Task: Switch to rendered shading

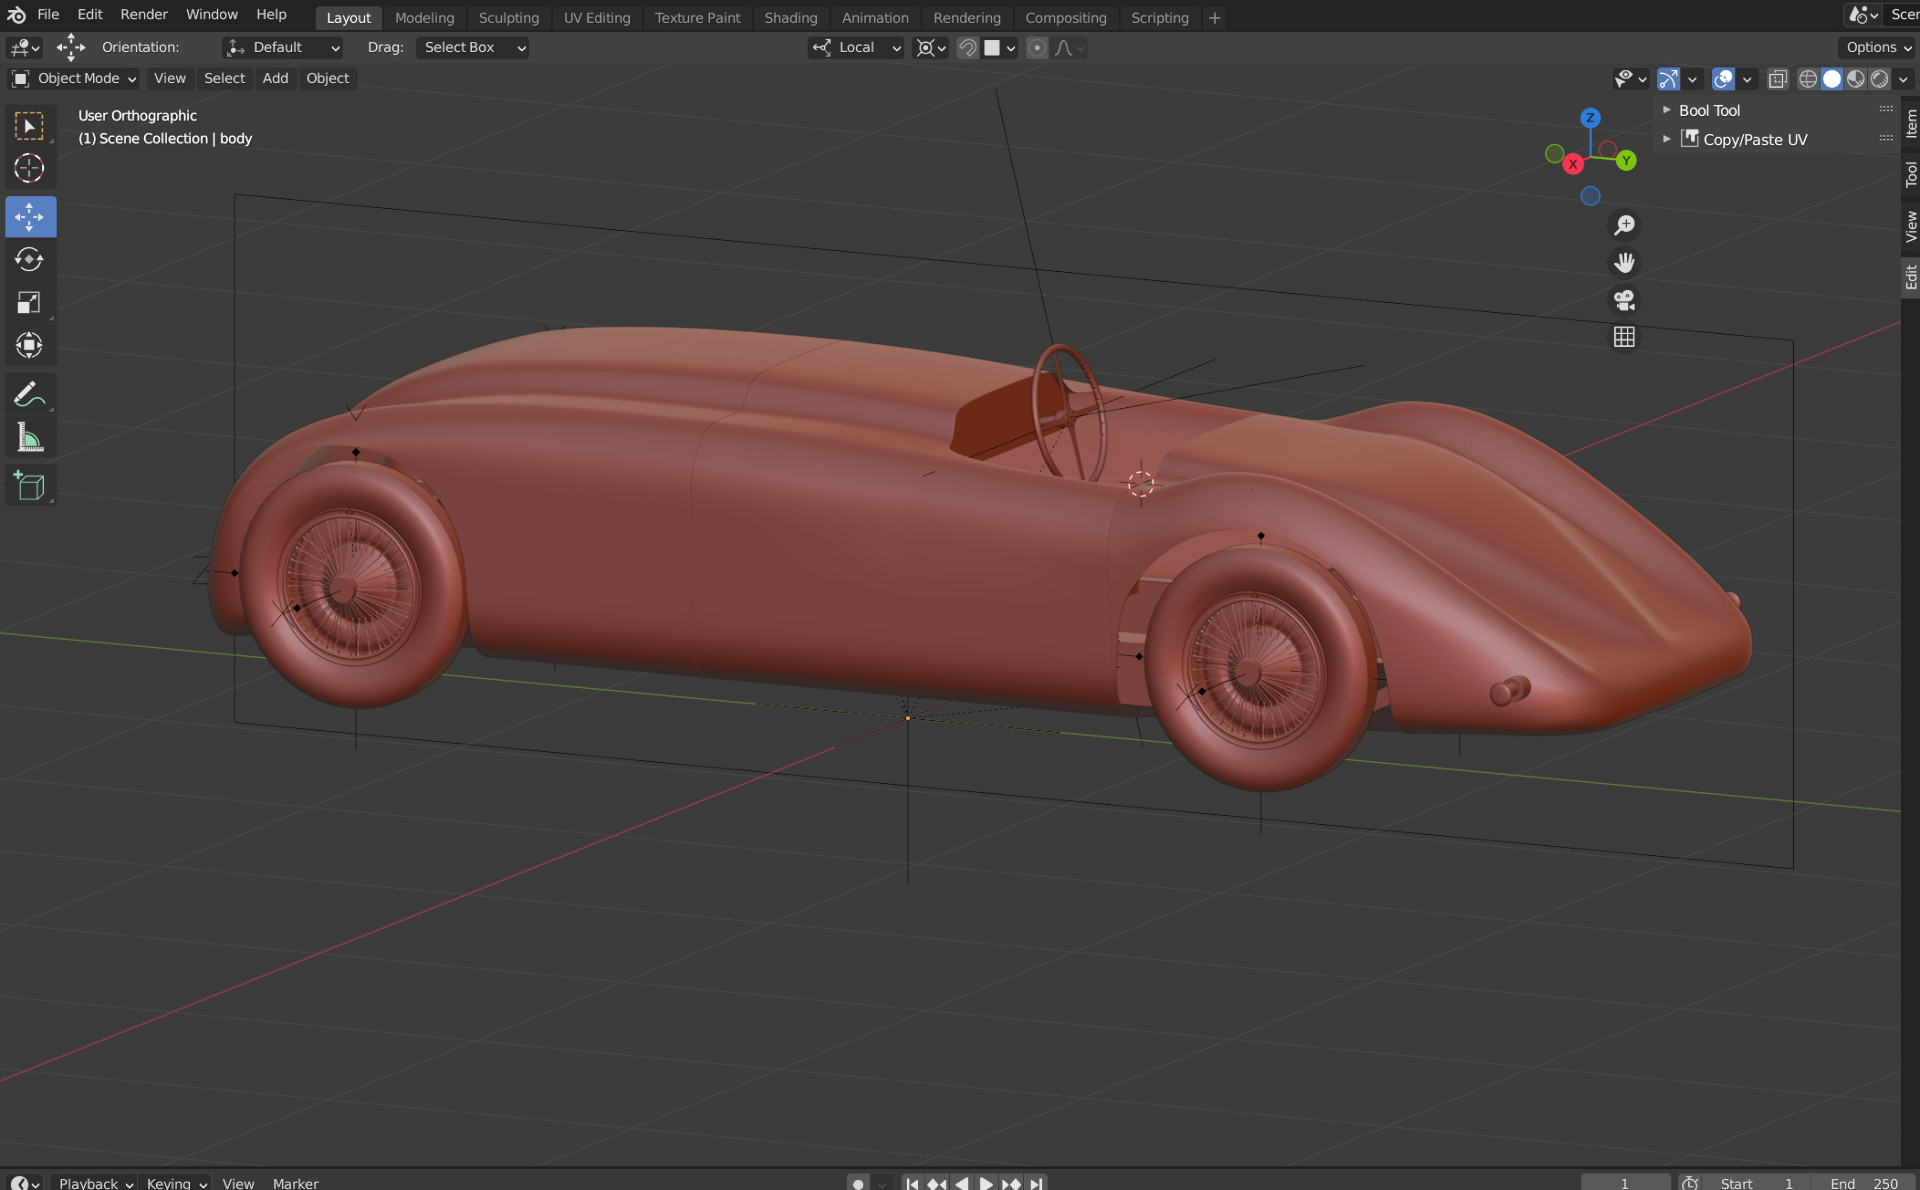Action: [1880, 79]
